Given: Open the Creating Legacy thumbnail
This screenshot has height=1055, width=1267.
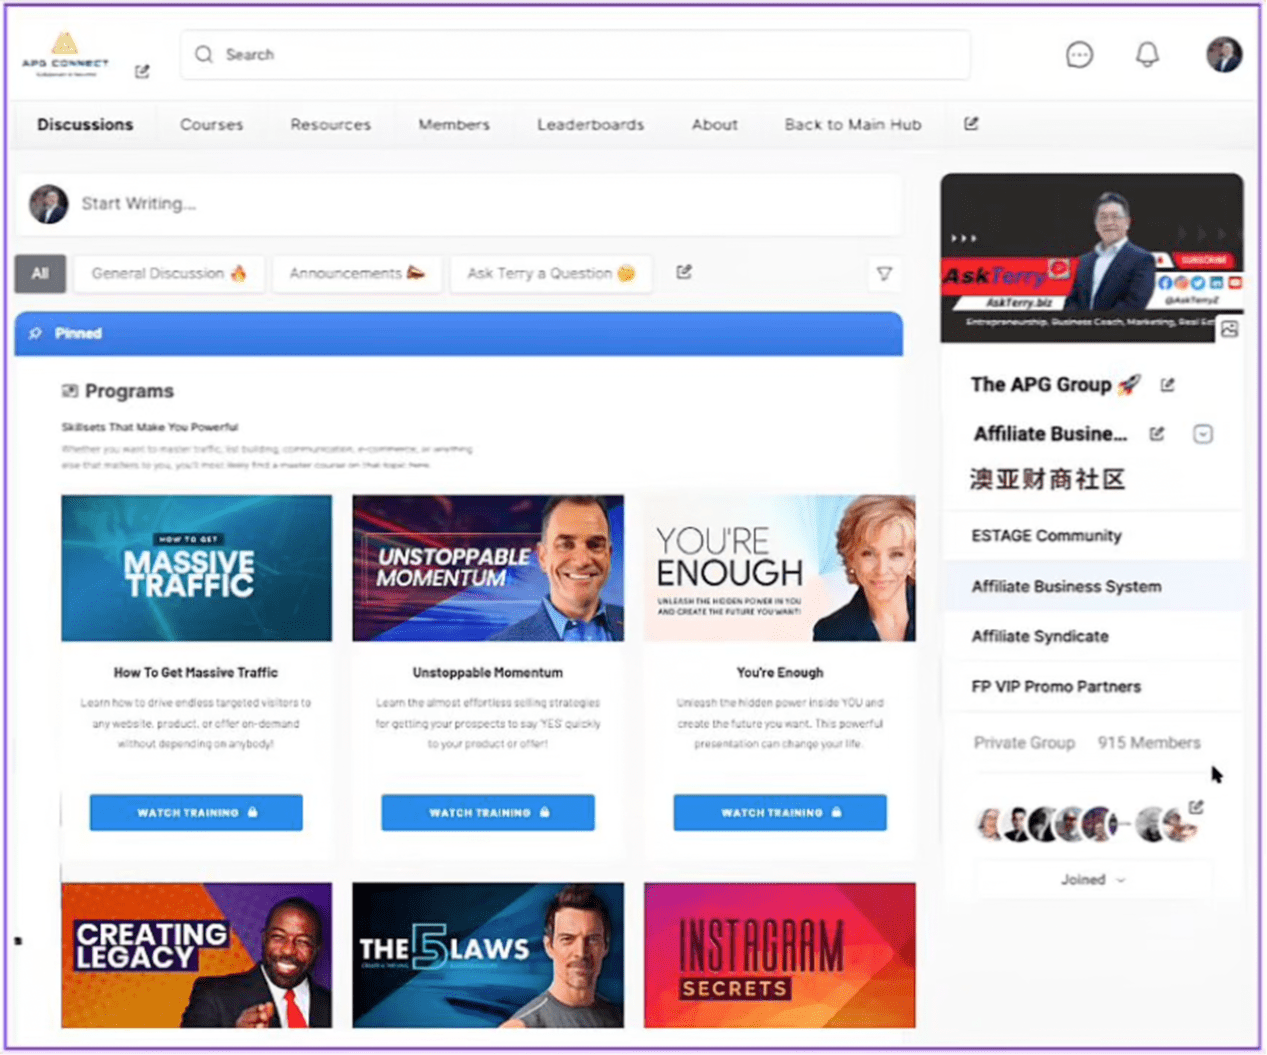Looking at the screenshot, I should tap(196, 955).
